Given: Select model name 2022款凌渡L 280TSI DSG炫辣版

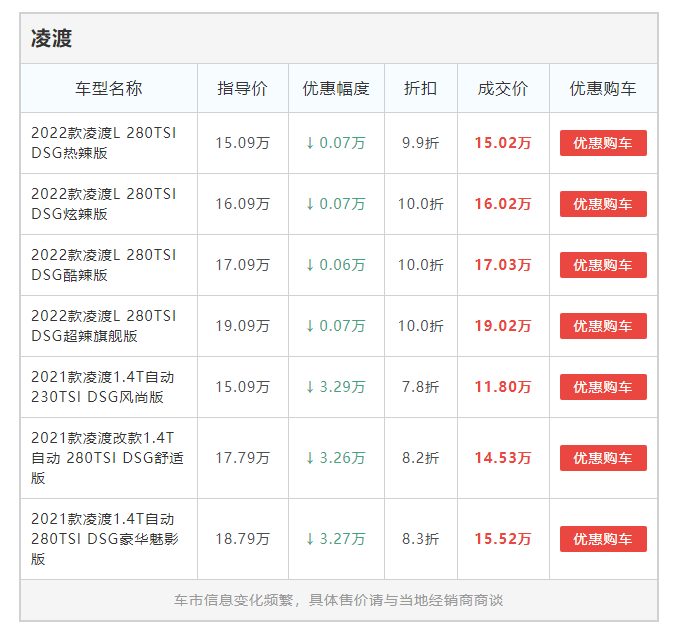Looking at the screenshot, I should click(x=104, y=204).
